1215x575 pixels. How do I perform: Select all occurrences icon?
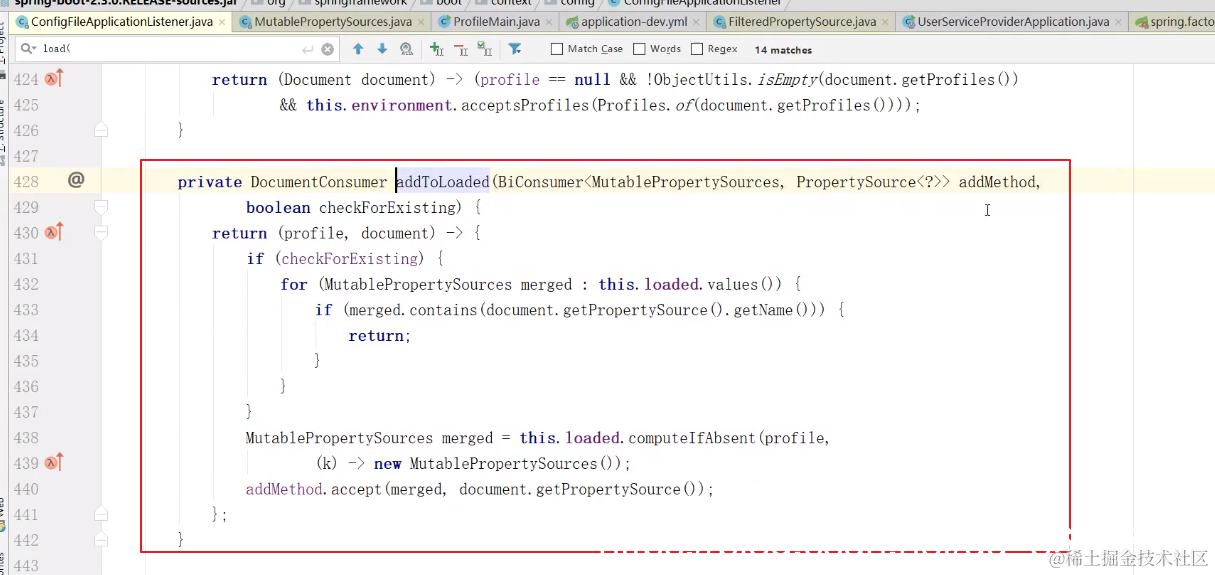tap(485, 49)
